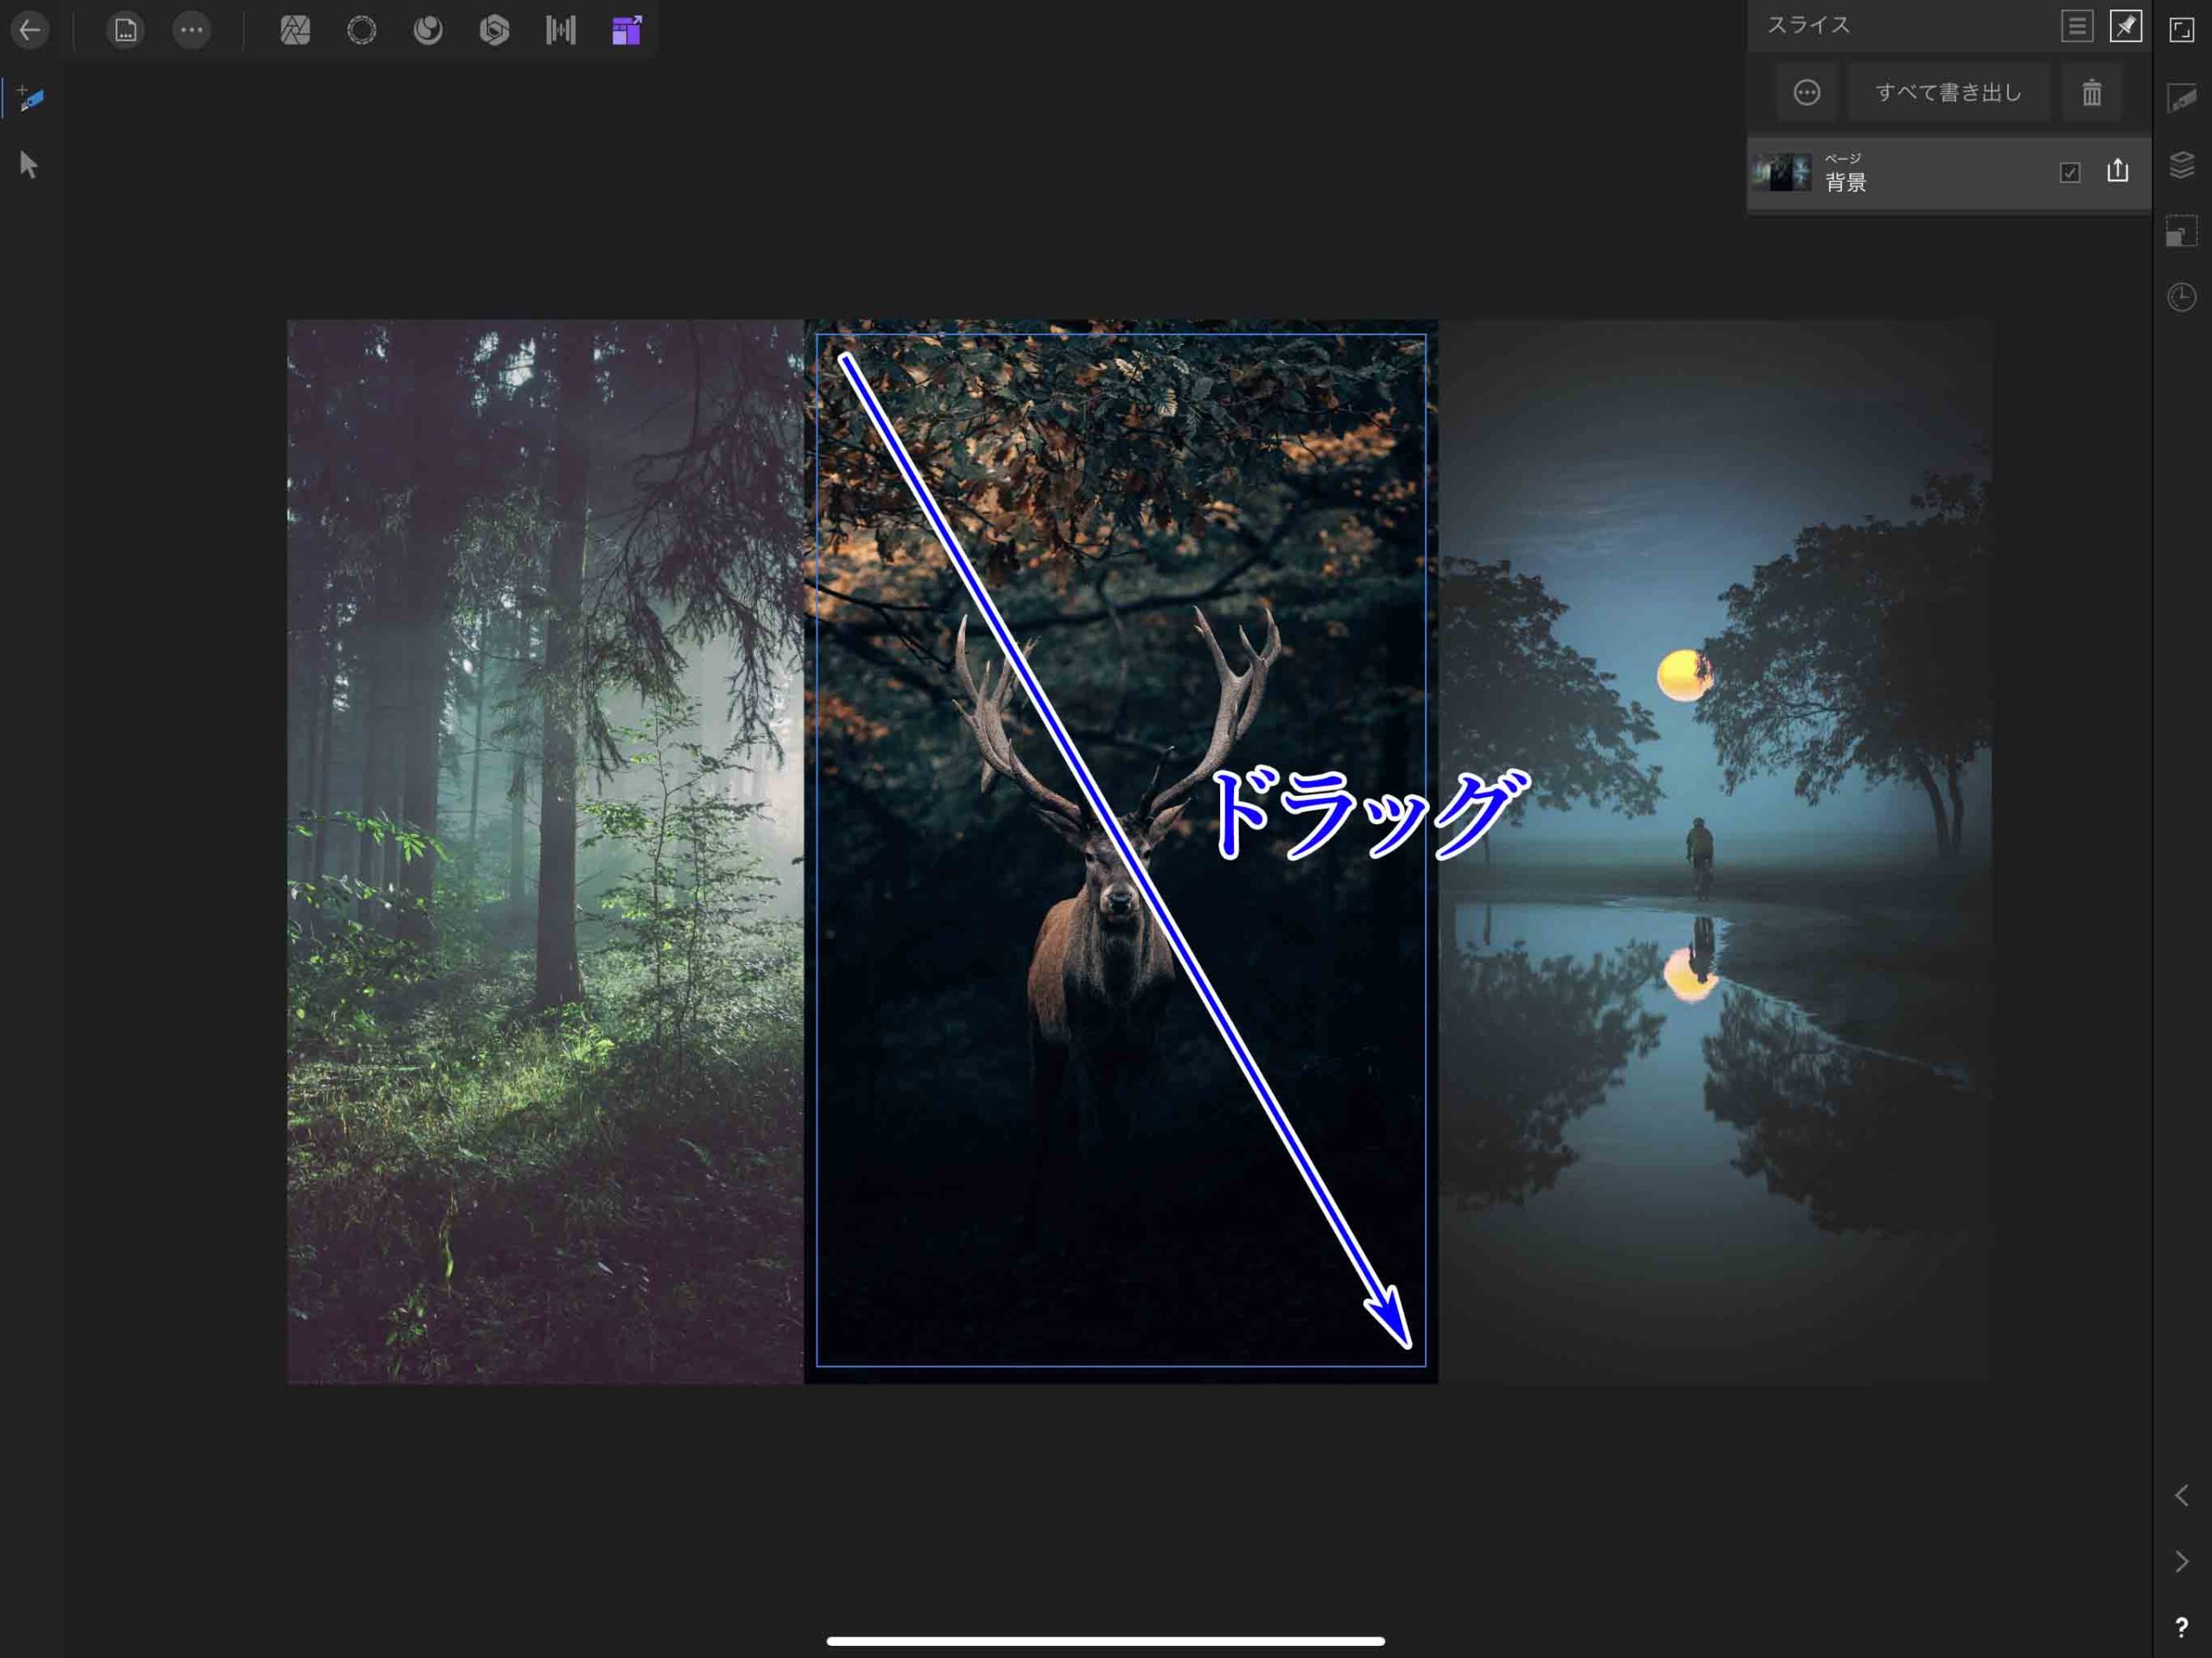Open the more options menu in the Slices panel
The width and height of the screenshot is (2212, 1658).
click(x=1806, y=92)
